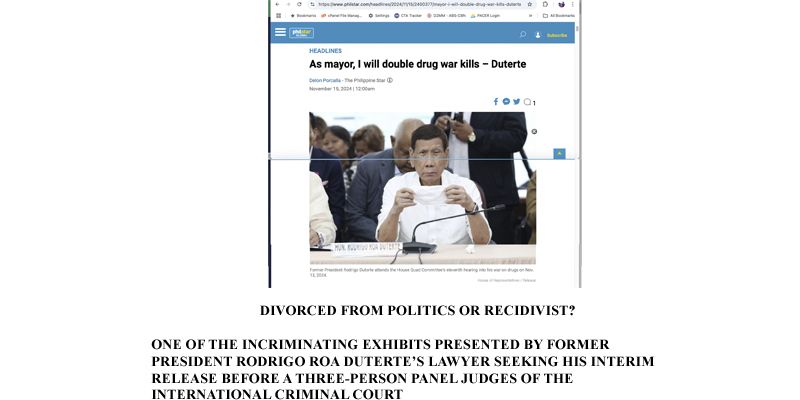Open the D2MM - ABS-CBN bookmark
Screen dimensions: 800x400
coord(446,16)
